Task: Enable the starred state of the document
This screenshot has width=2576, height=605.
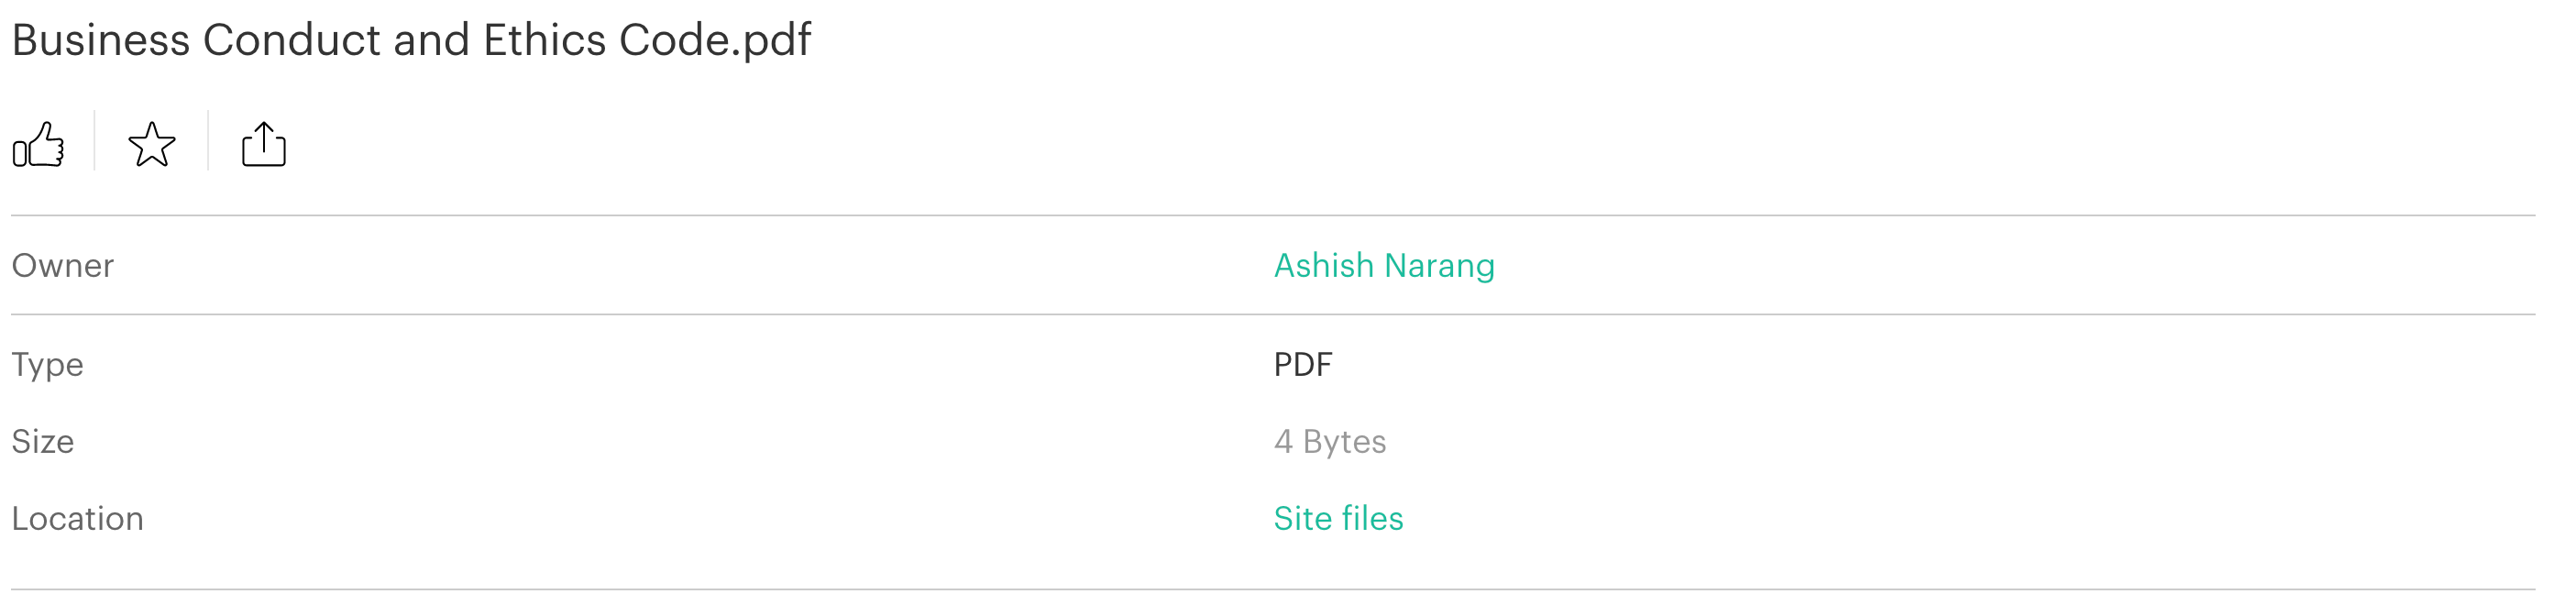Action: 152,146
